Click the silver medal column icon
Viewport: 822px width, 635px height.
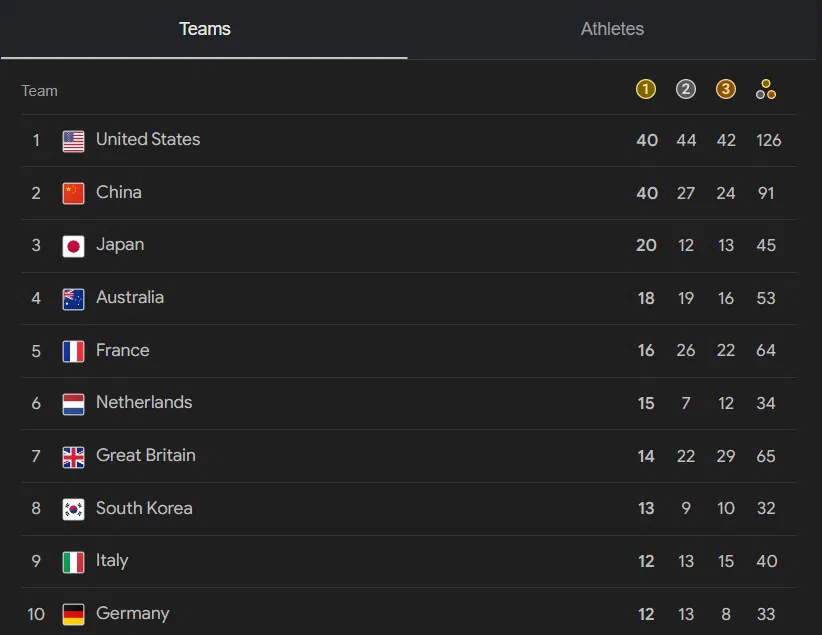[x=686, y=89]
